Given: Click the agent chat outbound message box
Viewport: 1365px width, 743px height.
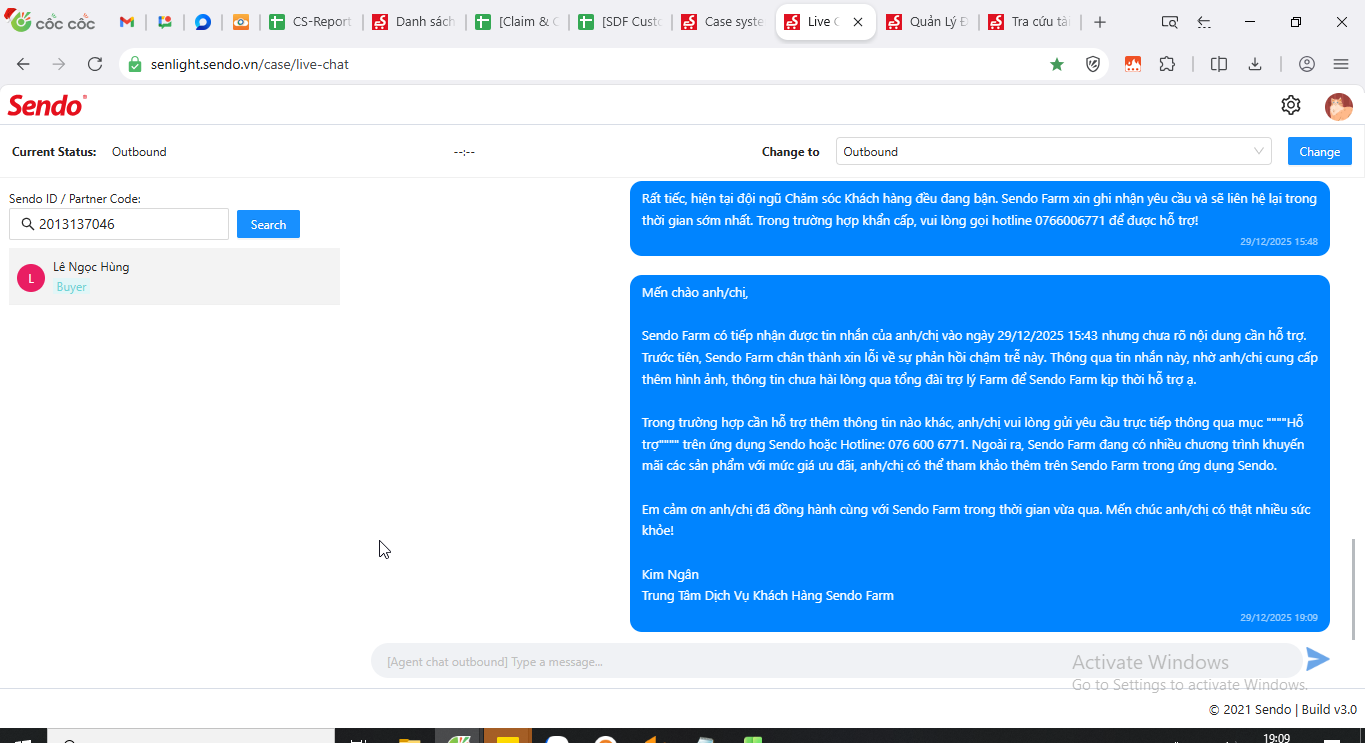Looking at the screenshot, I should tap(836, 661).
